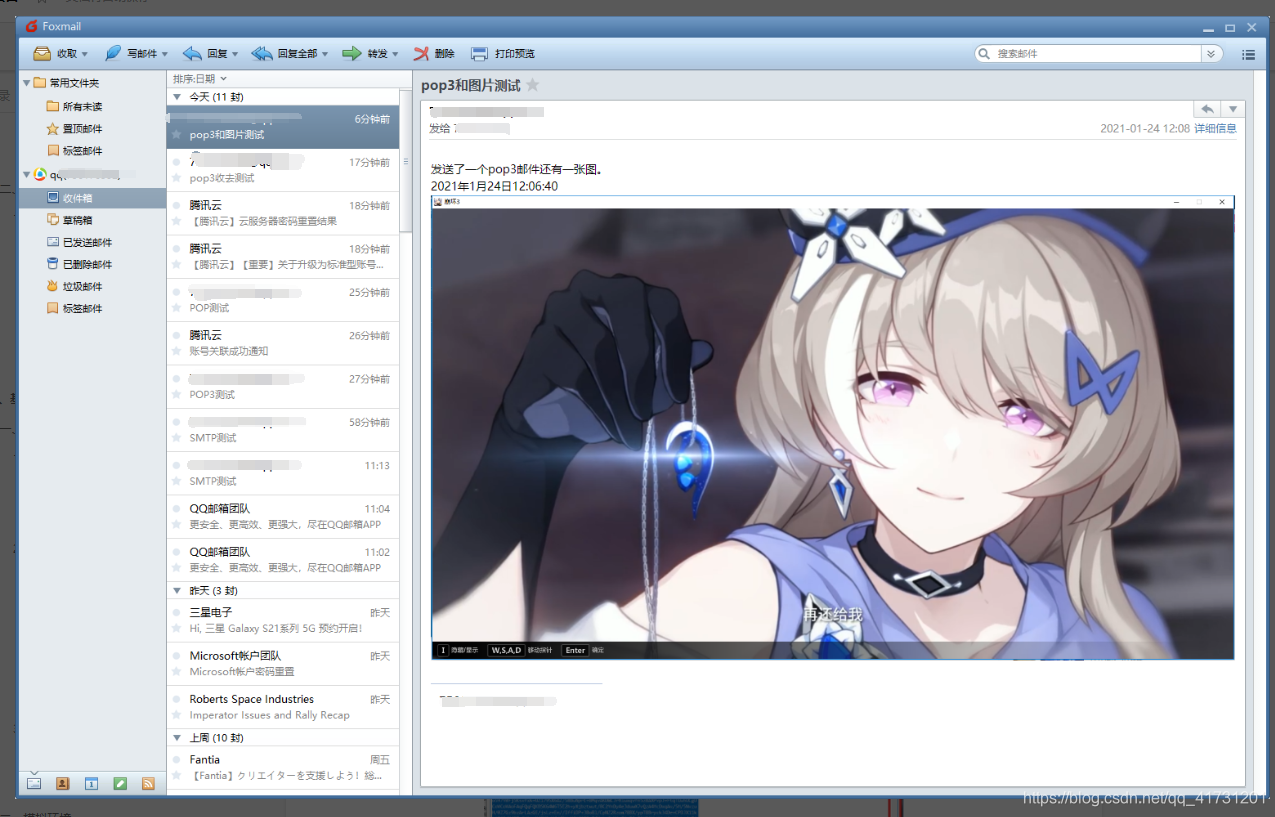
Task: Click the 回复全部 reply-all toolbar button
Action: click(x=284, y=54)
